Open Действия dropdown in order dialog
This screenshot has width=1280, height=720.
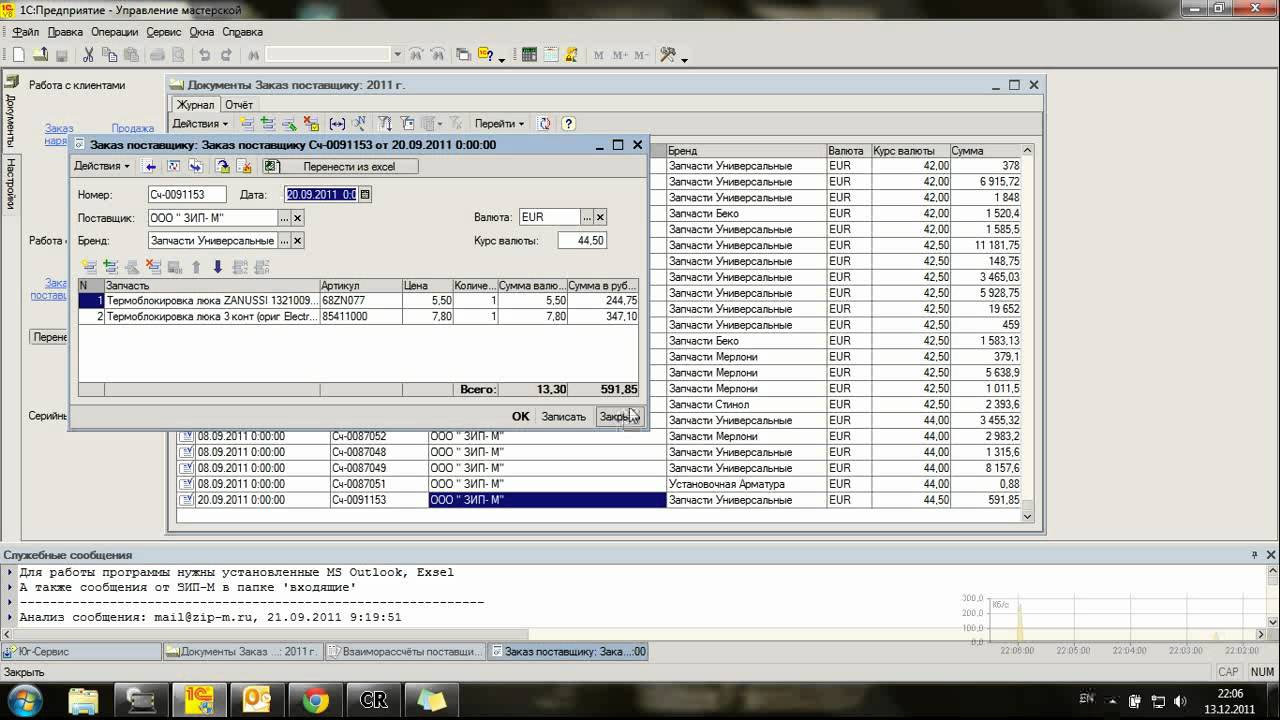tap(102, 166)
